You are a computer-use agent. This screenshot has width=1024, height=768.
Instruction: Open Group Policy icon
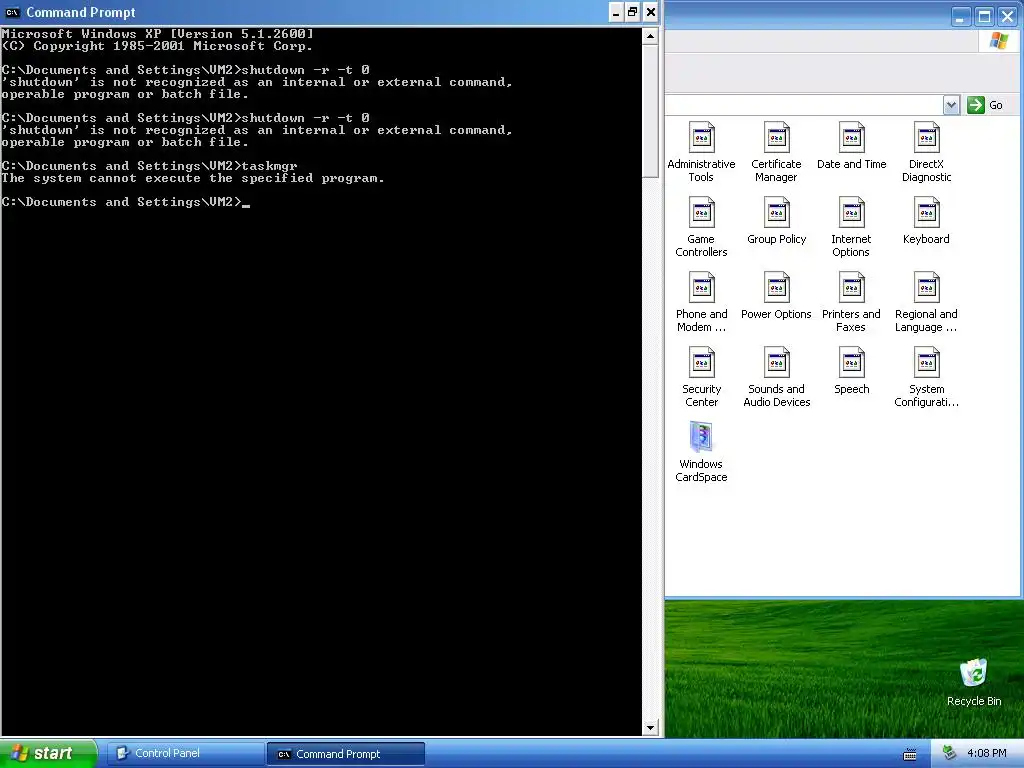point(776,221)
